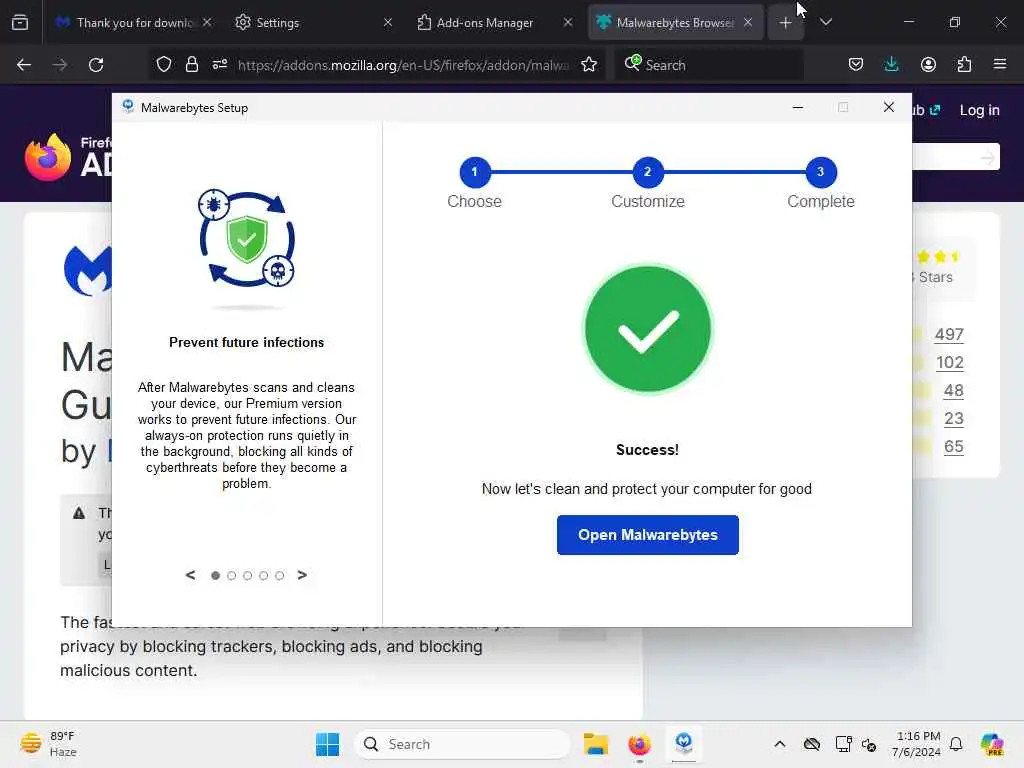This screenshot has height=768, width=1024.
Task: View site security lock information
Action: coord(191,65)
